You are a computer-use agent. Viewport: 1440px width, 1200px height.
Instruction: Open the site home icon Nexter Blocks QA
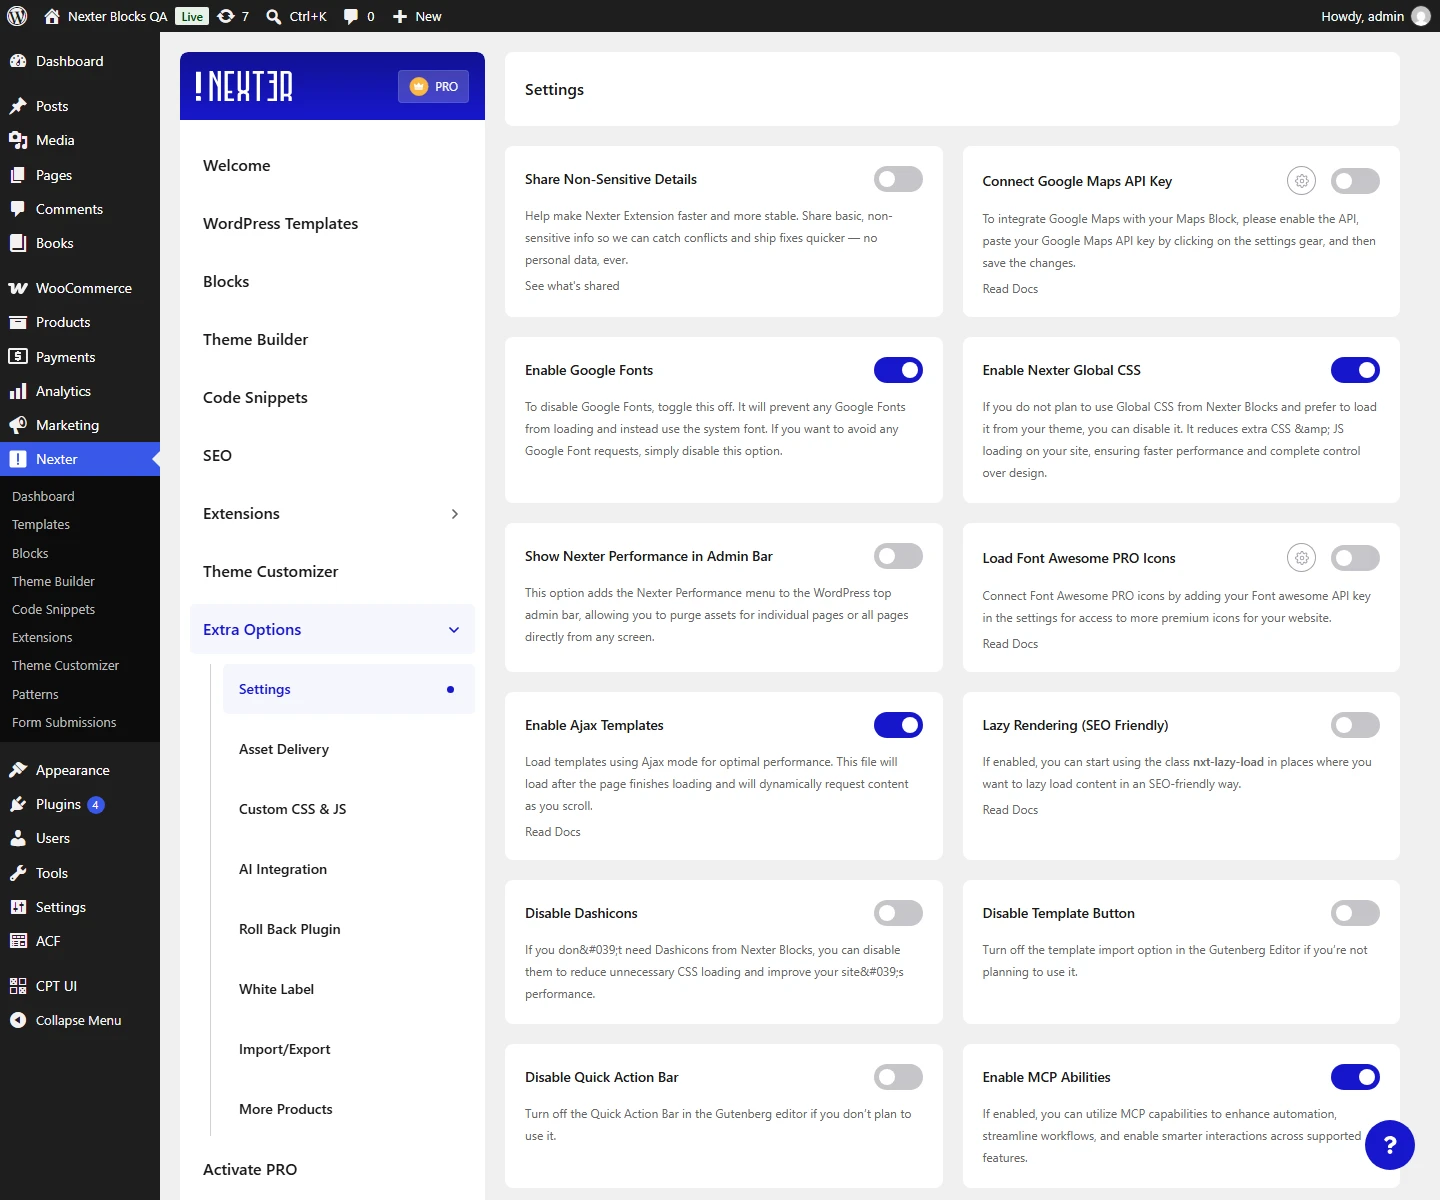click(52, 16)
